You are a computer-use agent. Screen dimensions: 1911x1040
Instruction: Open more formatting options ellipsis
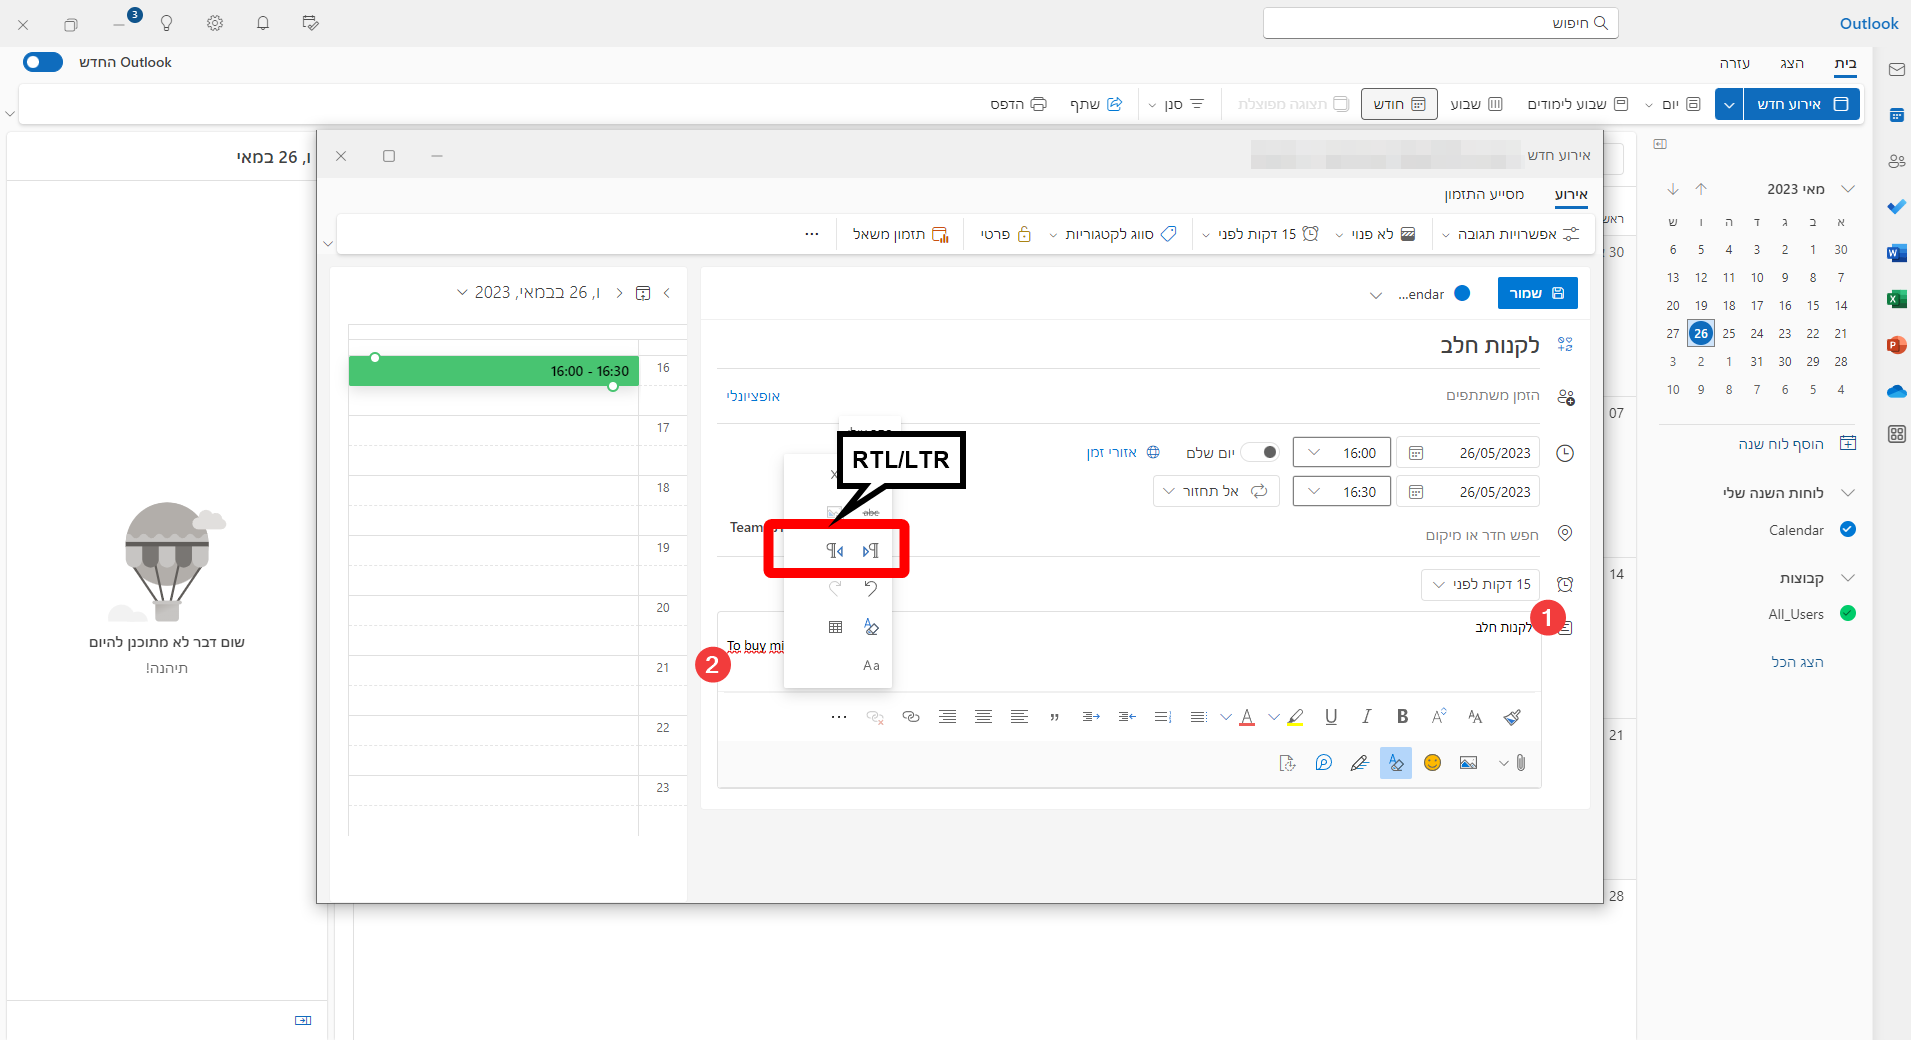tap(839, 716)
